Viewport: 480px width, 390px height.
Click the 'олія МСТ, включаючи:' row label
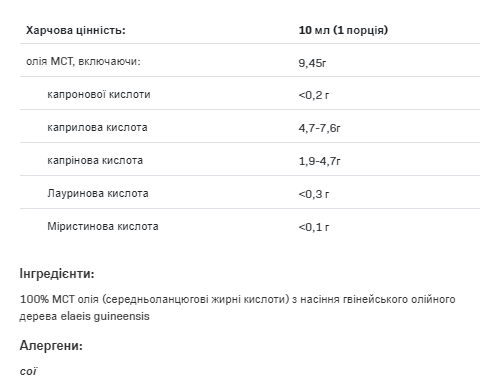click(83, 62)
